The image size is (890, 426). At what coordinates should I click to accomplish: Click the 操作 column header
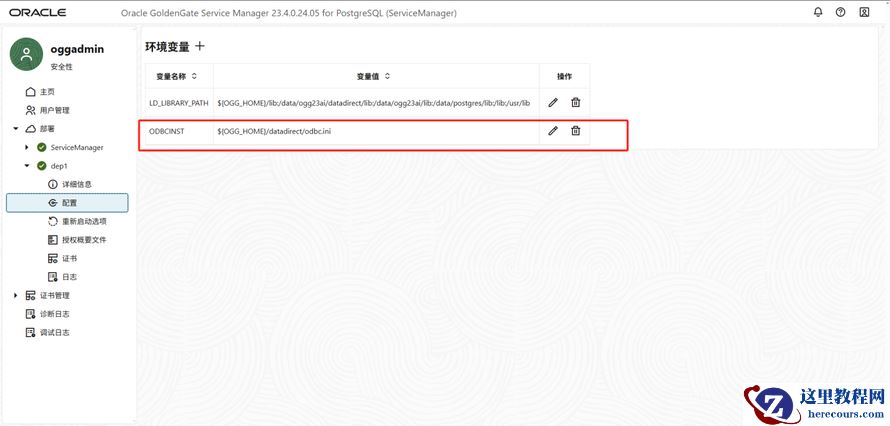click(564, 76)
